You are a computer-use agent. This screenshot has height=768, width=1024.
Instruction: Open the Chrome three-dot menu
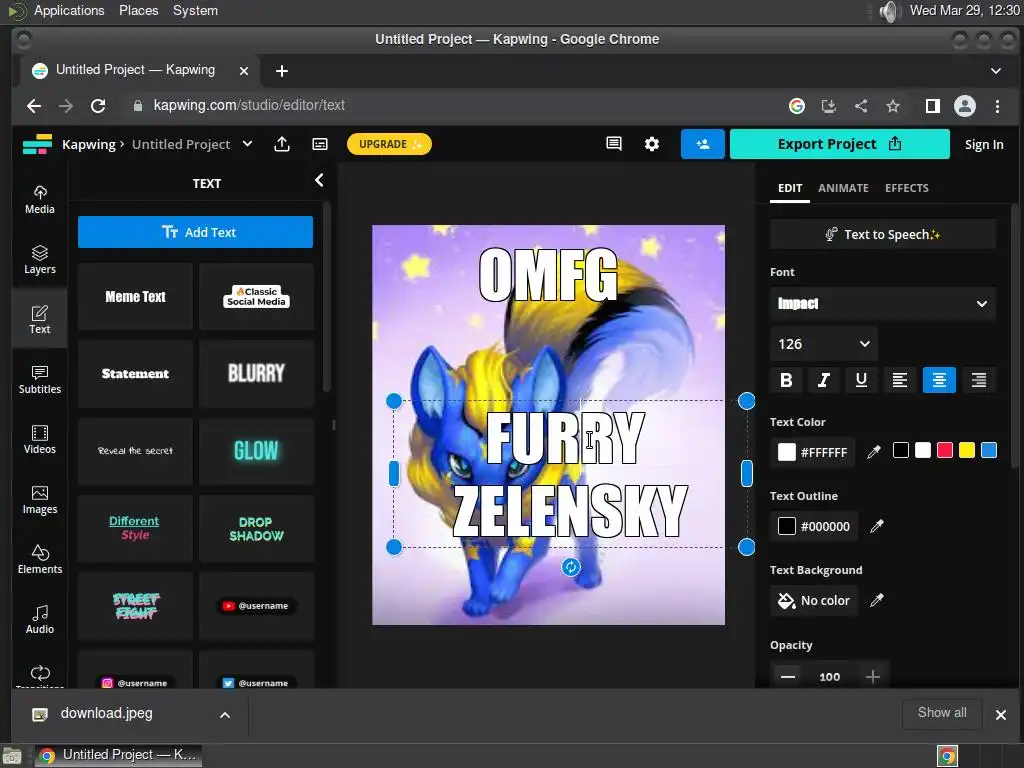(997, 106)
